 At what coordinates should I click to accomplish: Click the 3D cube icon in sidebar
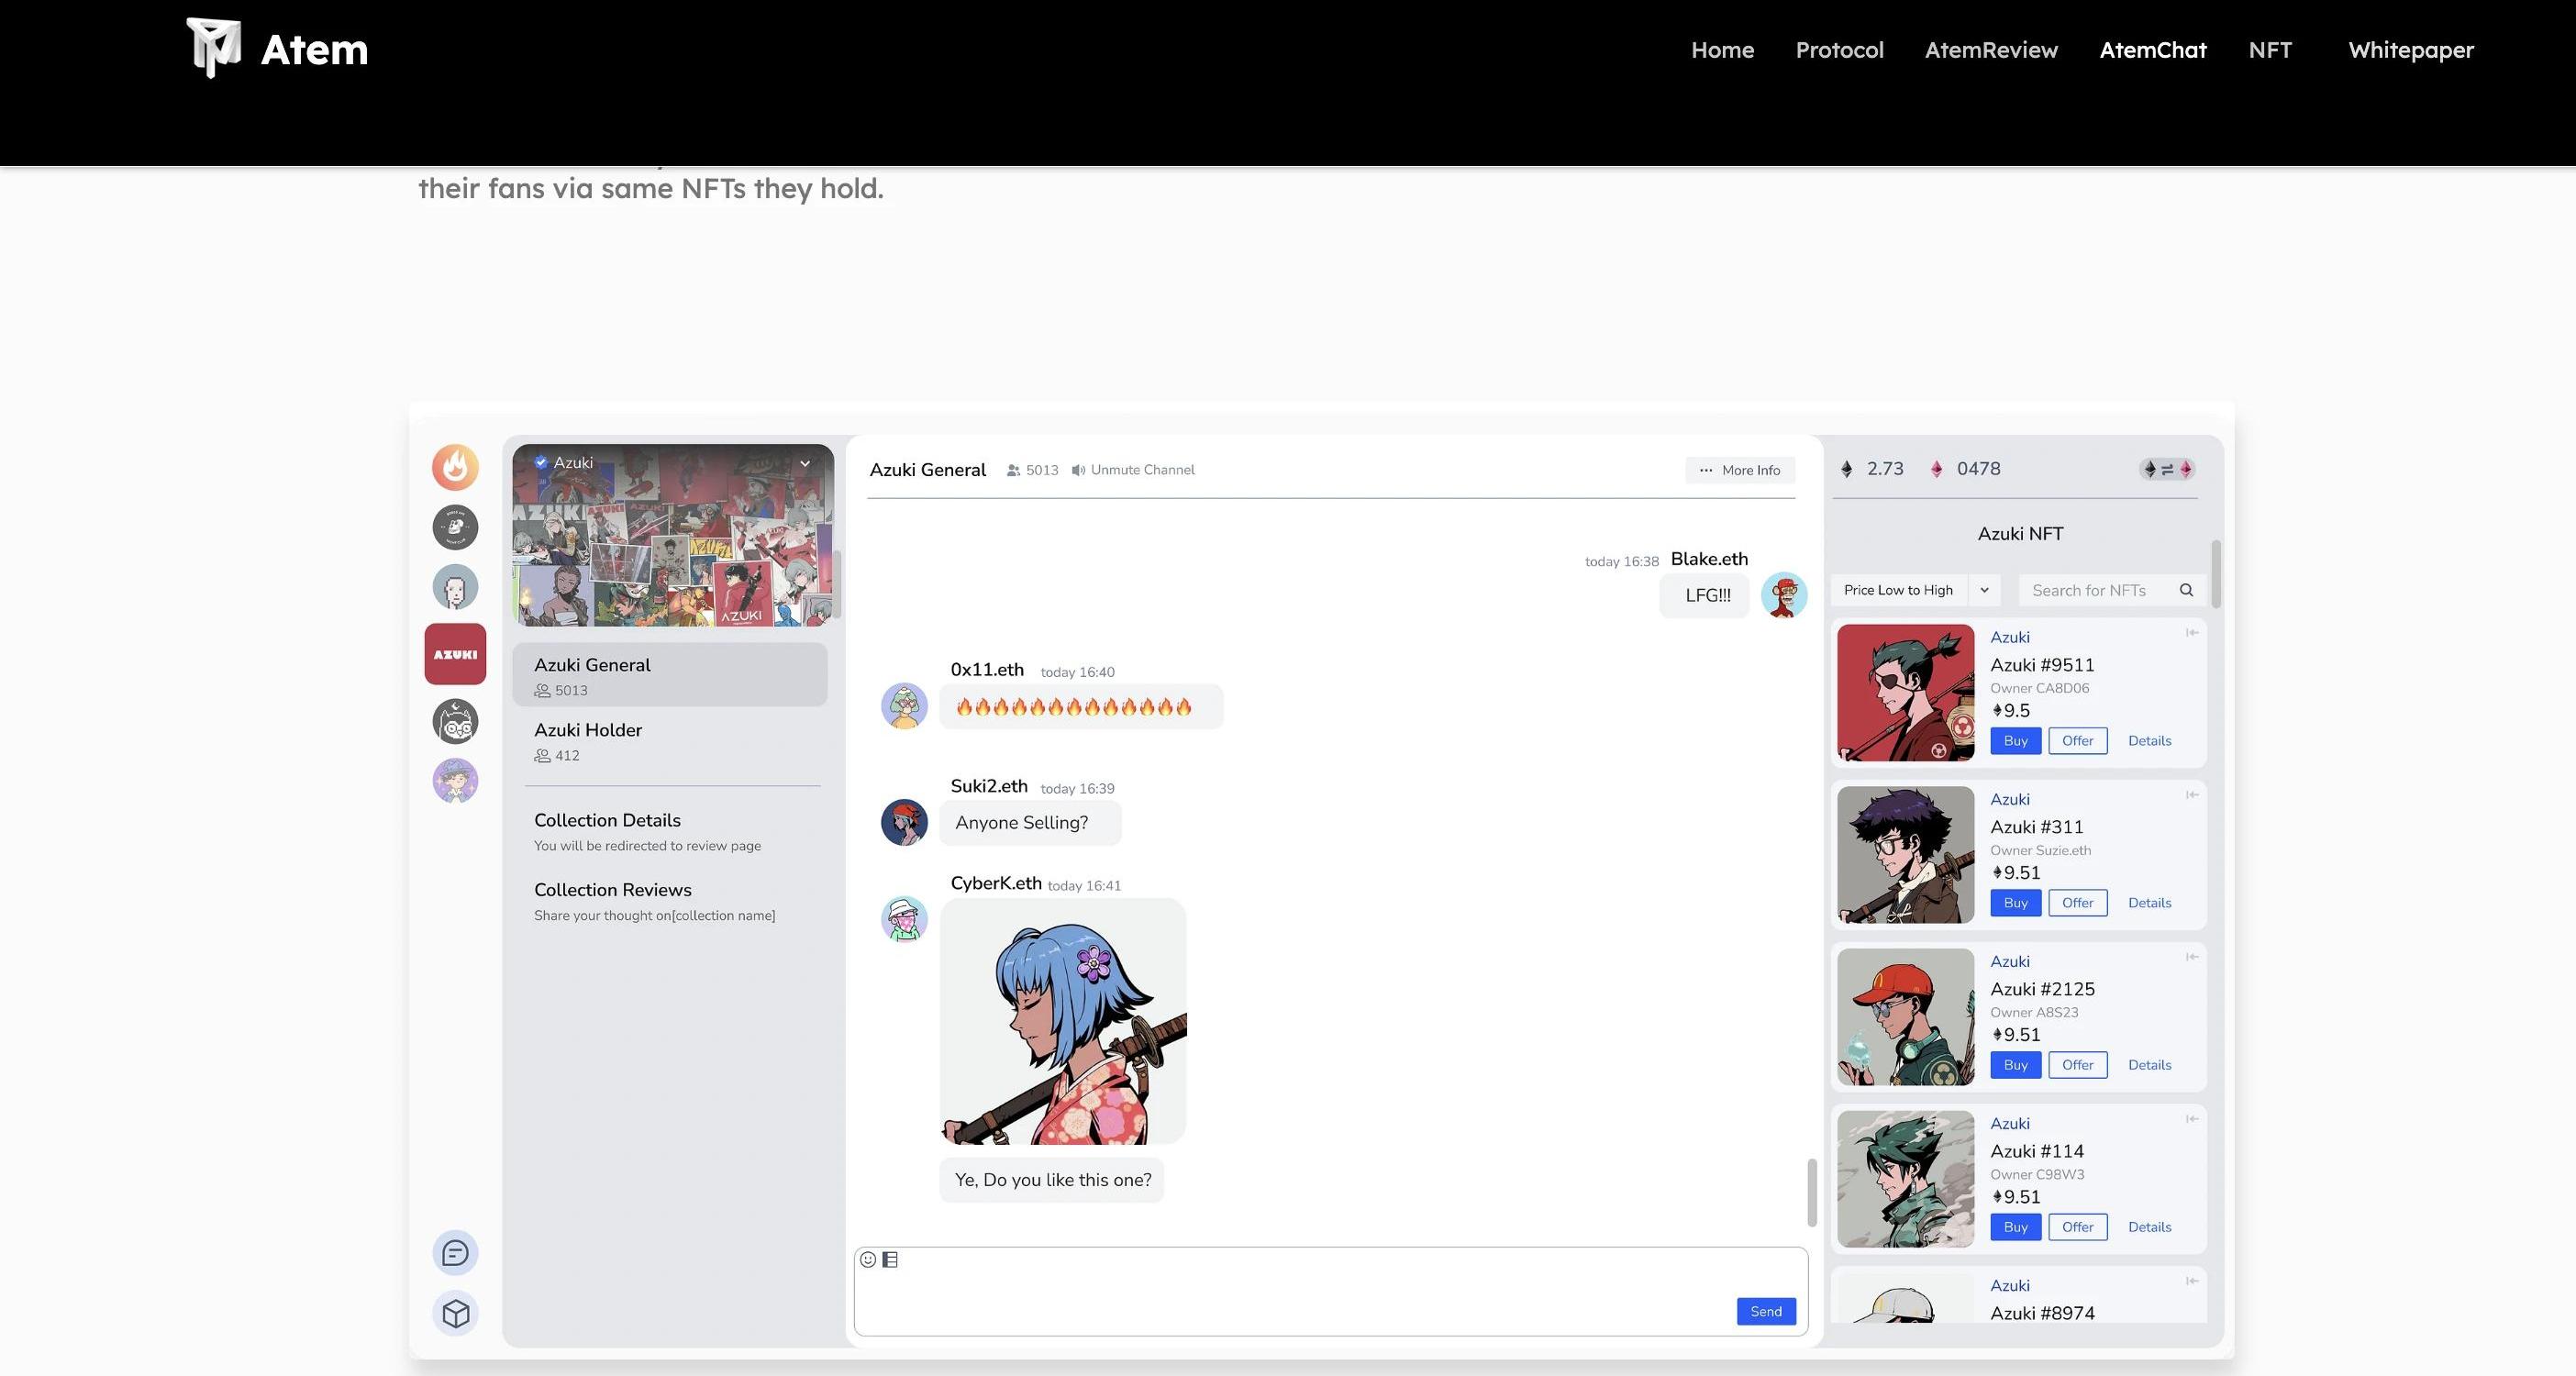(x=455, y=1312)
